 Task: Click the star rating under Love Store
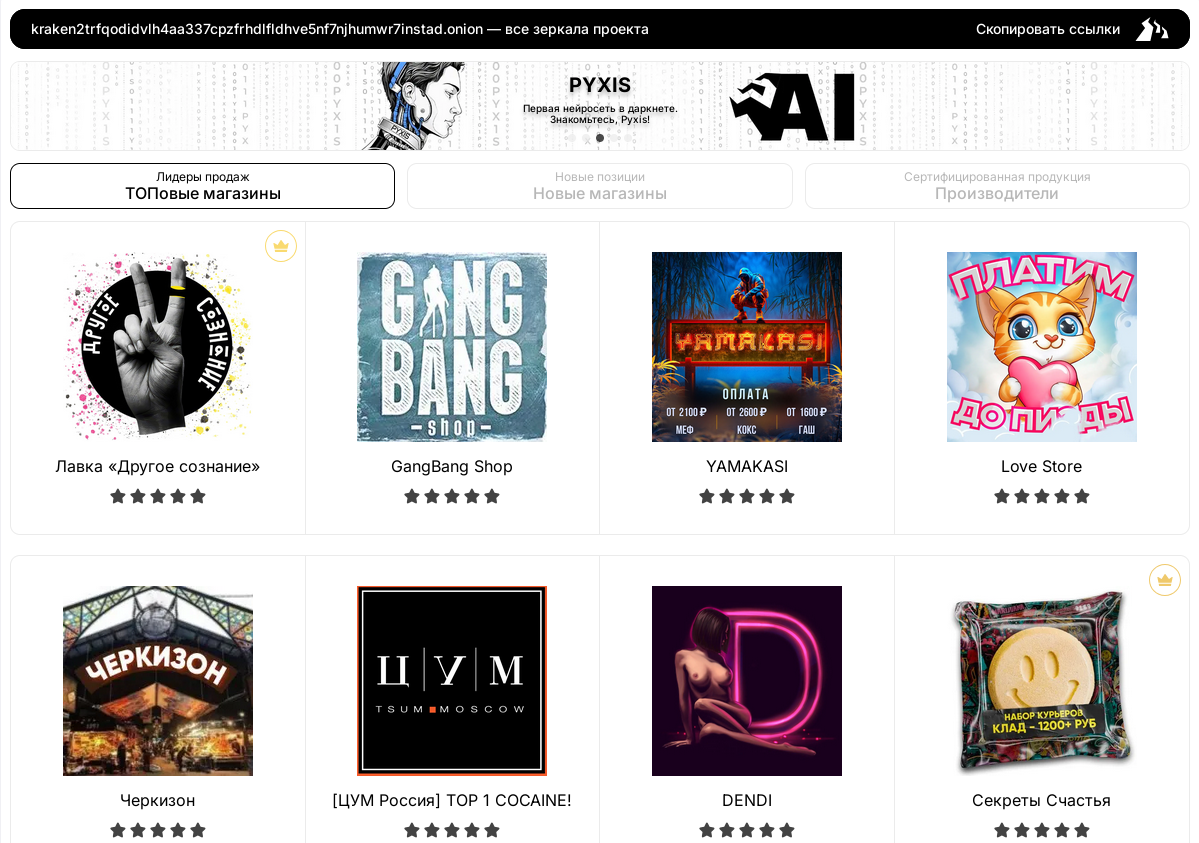coord(1041,496)
